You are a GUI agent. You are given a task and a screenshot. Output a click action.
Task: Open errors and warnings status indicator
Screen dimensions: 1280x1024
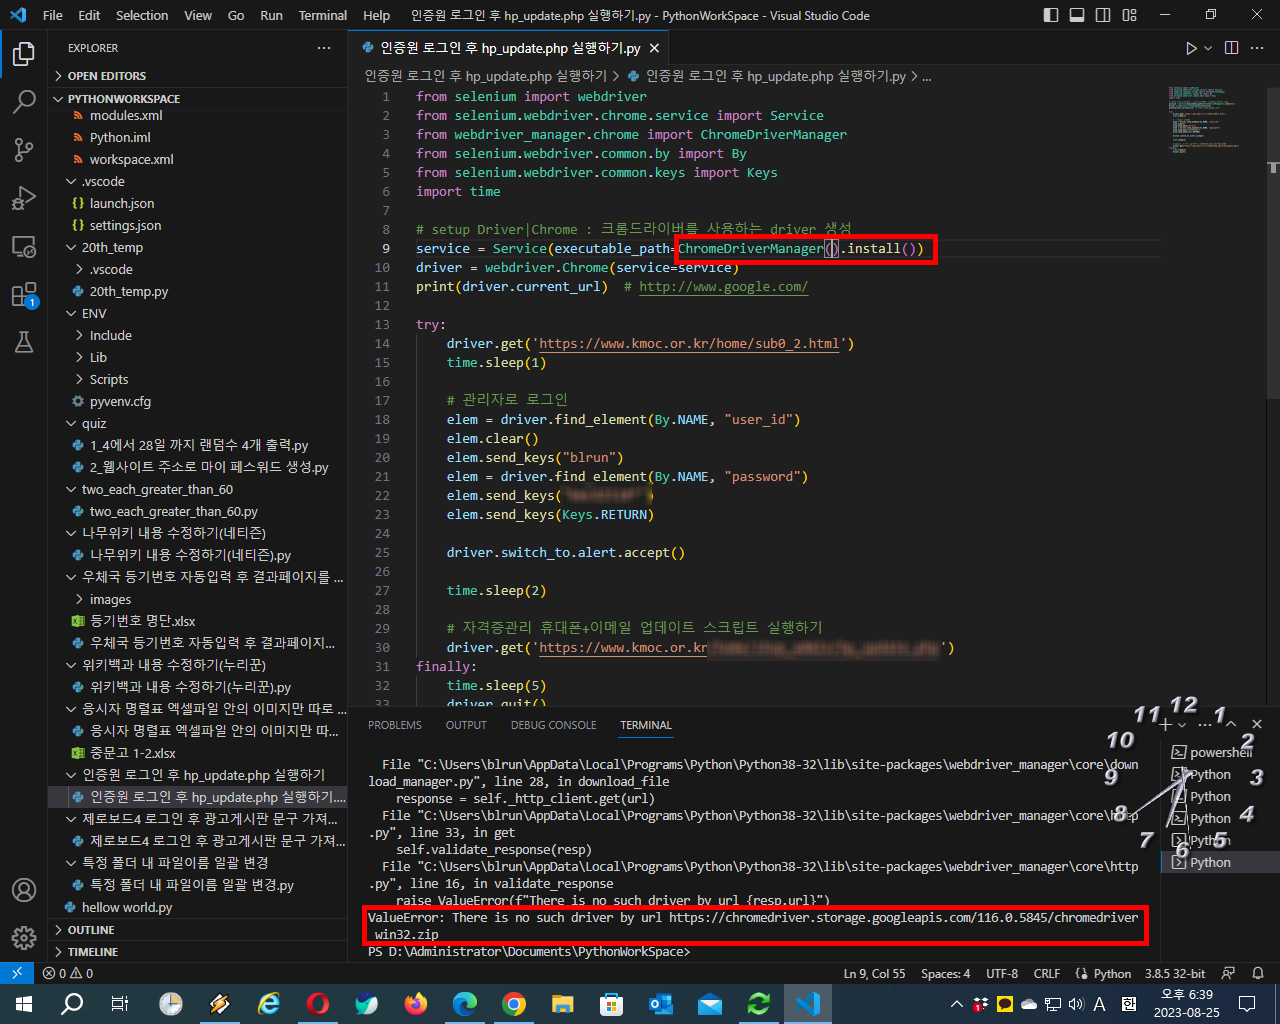[x=68, y=973]
